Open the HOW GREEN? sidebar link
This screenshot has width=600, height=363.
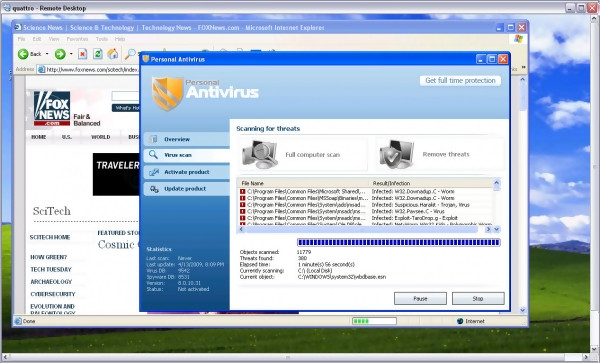pyautogui.click(x=49, y=257)
